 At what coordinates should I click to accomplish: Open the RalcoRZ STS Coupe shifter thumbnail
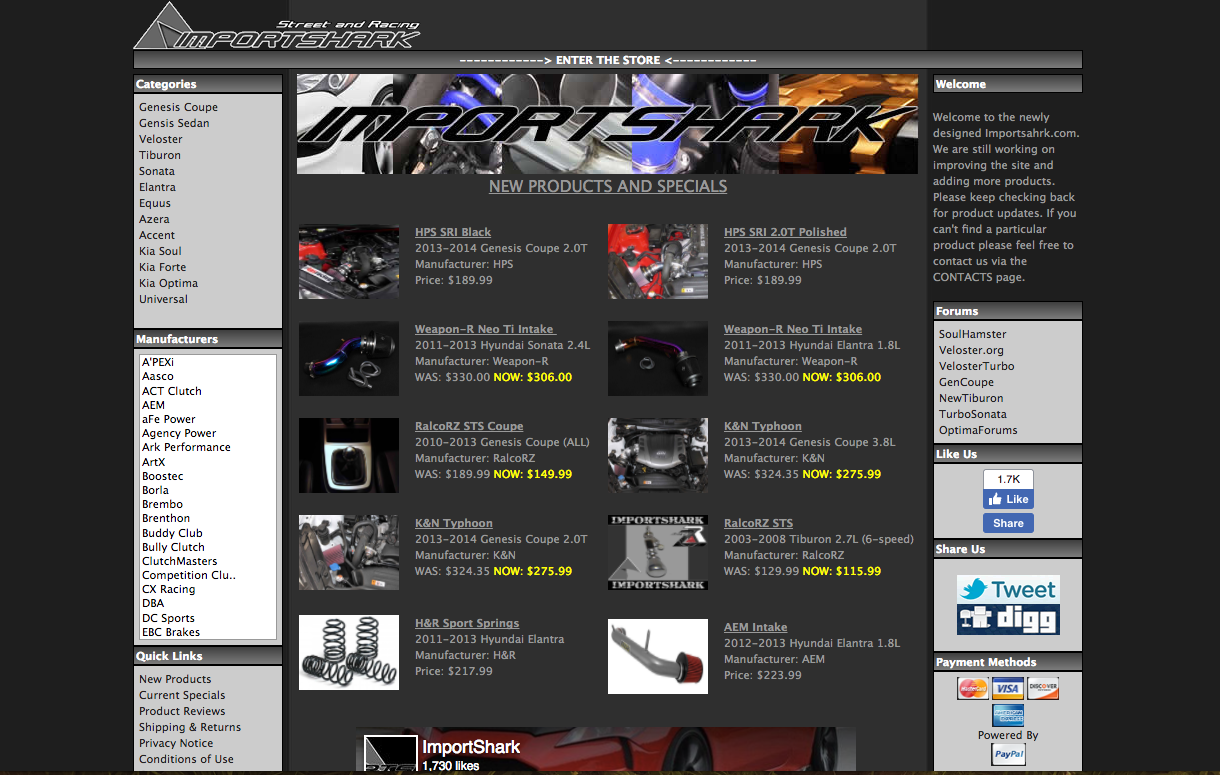click(x=349, y=456)
